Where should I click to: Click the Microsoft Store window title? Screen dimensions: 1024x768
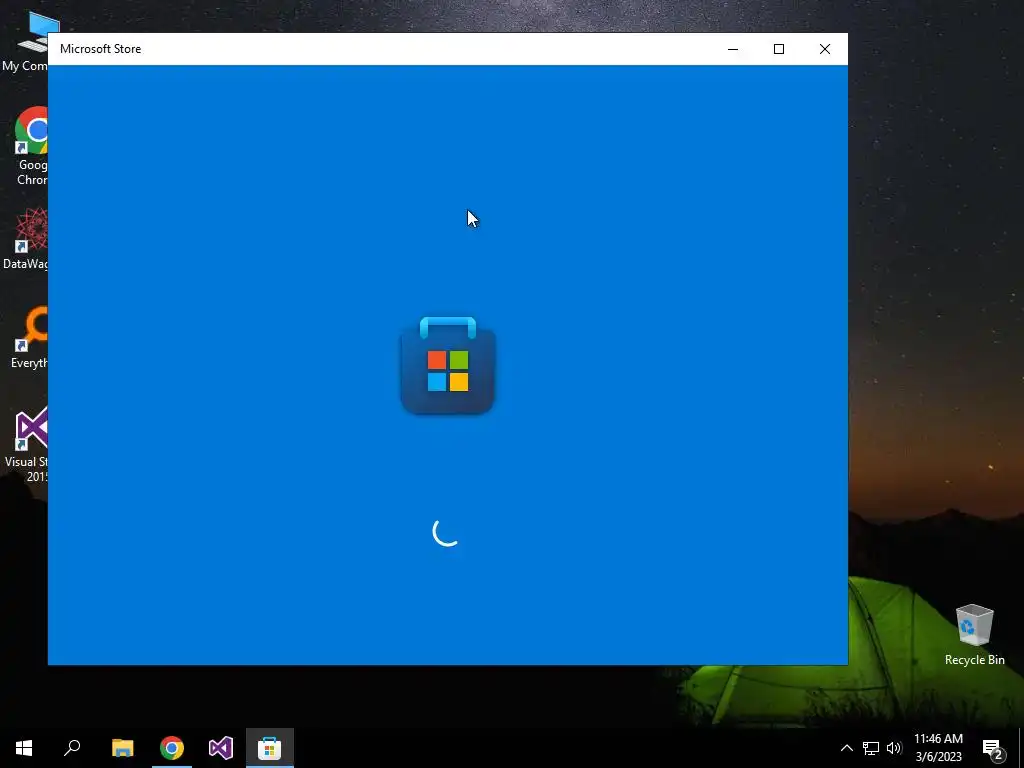(101, 49)
